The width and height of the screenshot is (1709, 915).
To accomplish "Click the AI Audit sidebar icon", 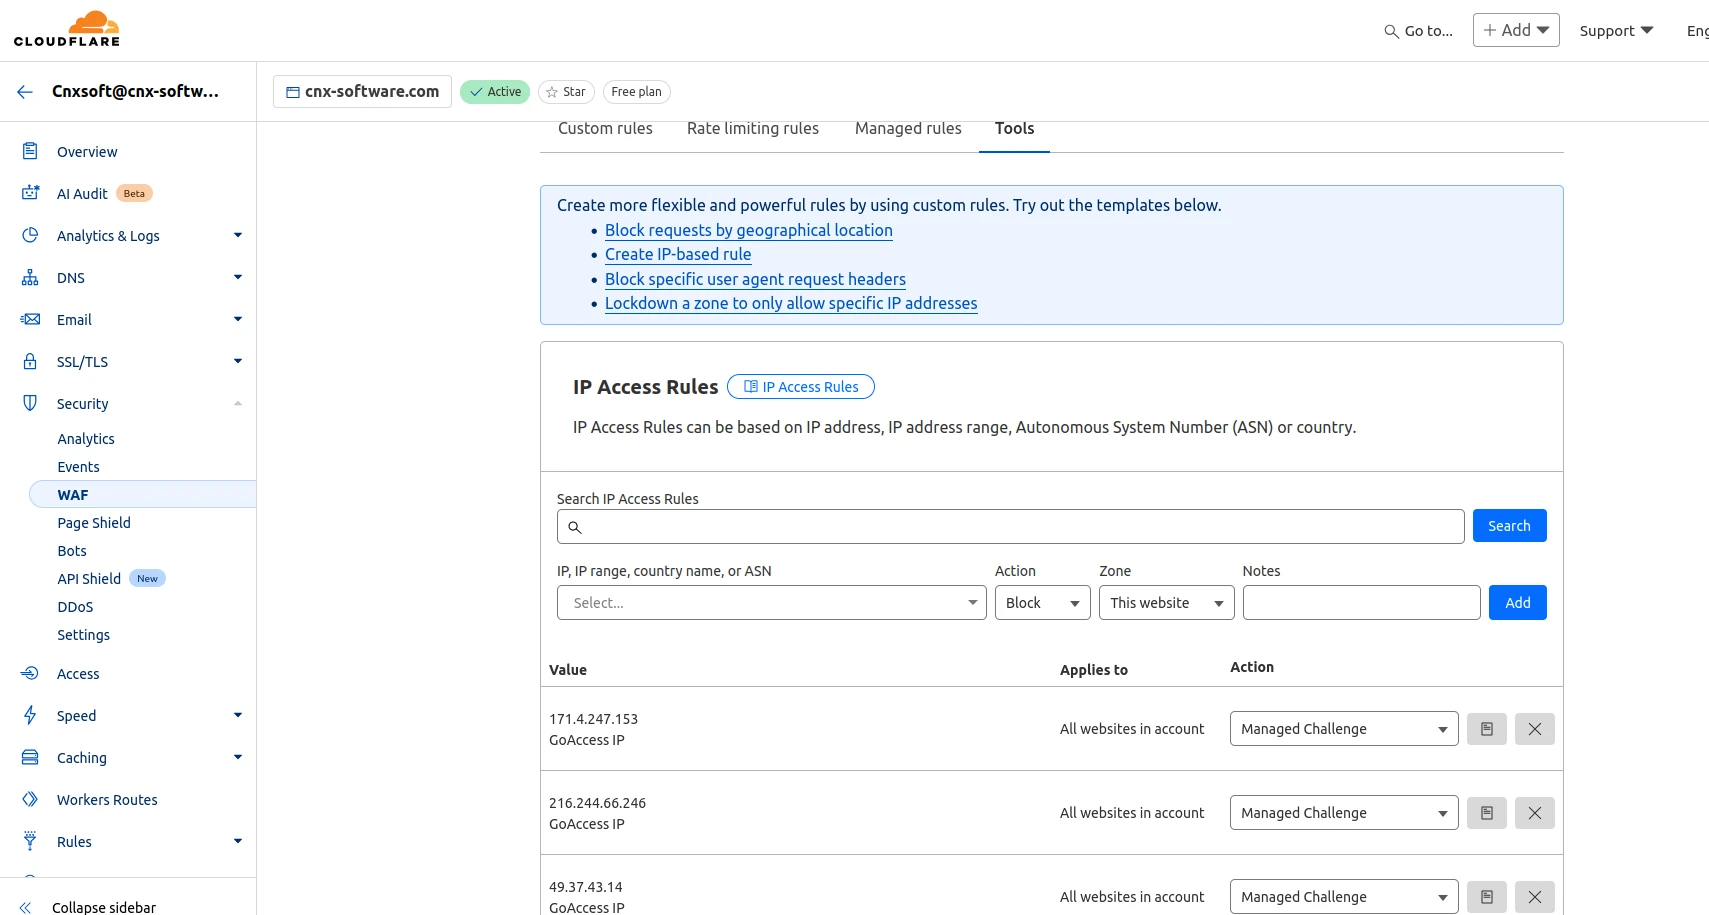I will [30, 193].
